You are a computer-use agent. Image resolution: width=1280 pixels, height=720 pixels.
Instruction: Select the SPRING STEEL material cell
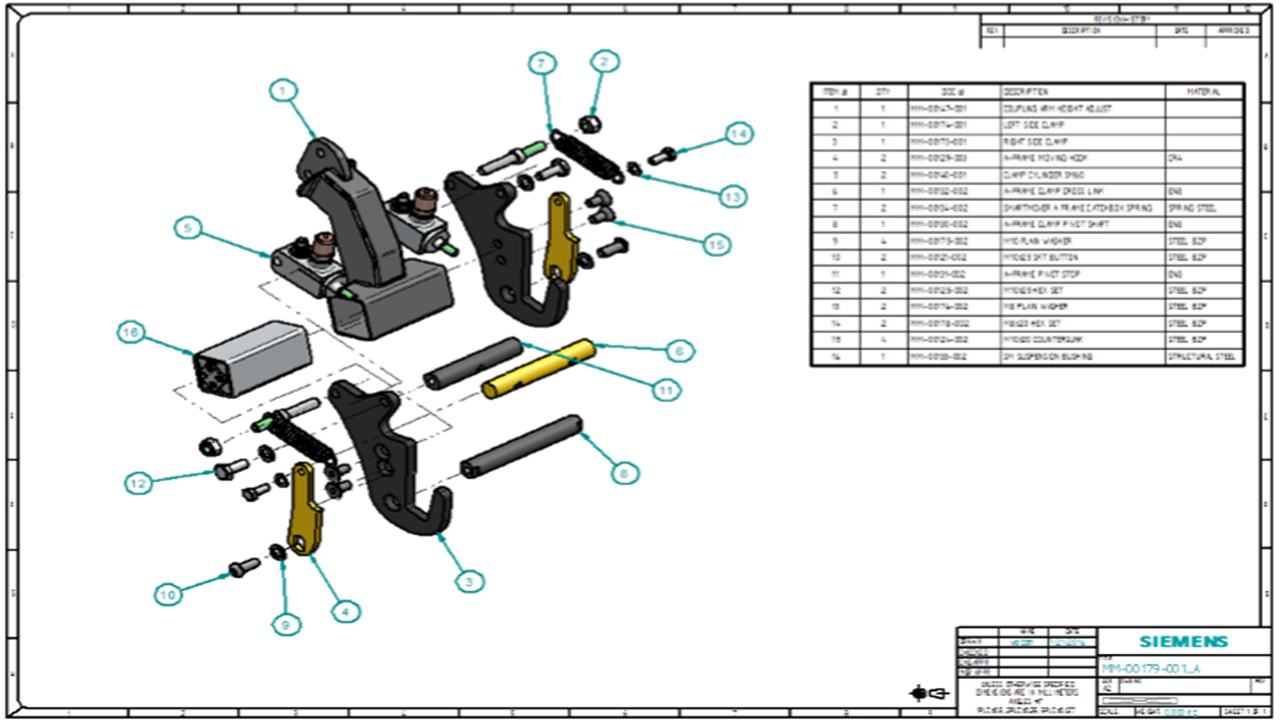tap(1195, 207)
